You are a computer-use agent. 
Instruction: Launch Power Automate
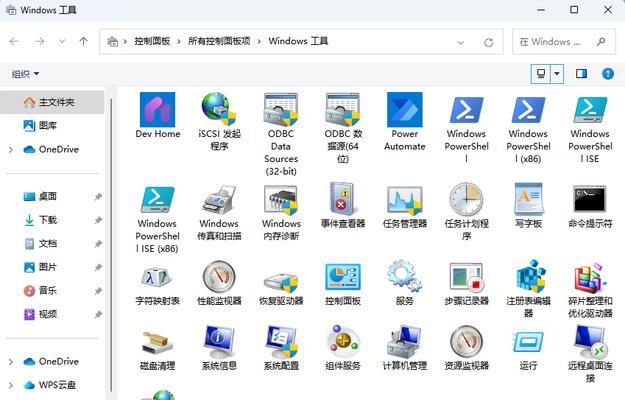pyautogui.click(x=405, y=110)
